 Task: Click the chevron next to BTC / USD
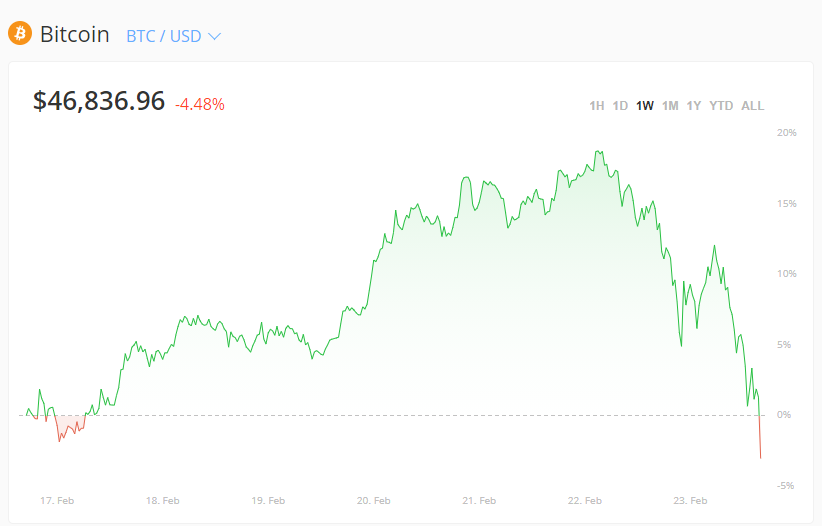coord(214,36)
